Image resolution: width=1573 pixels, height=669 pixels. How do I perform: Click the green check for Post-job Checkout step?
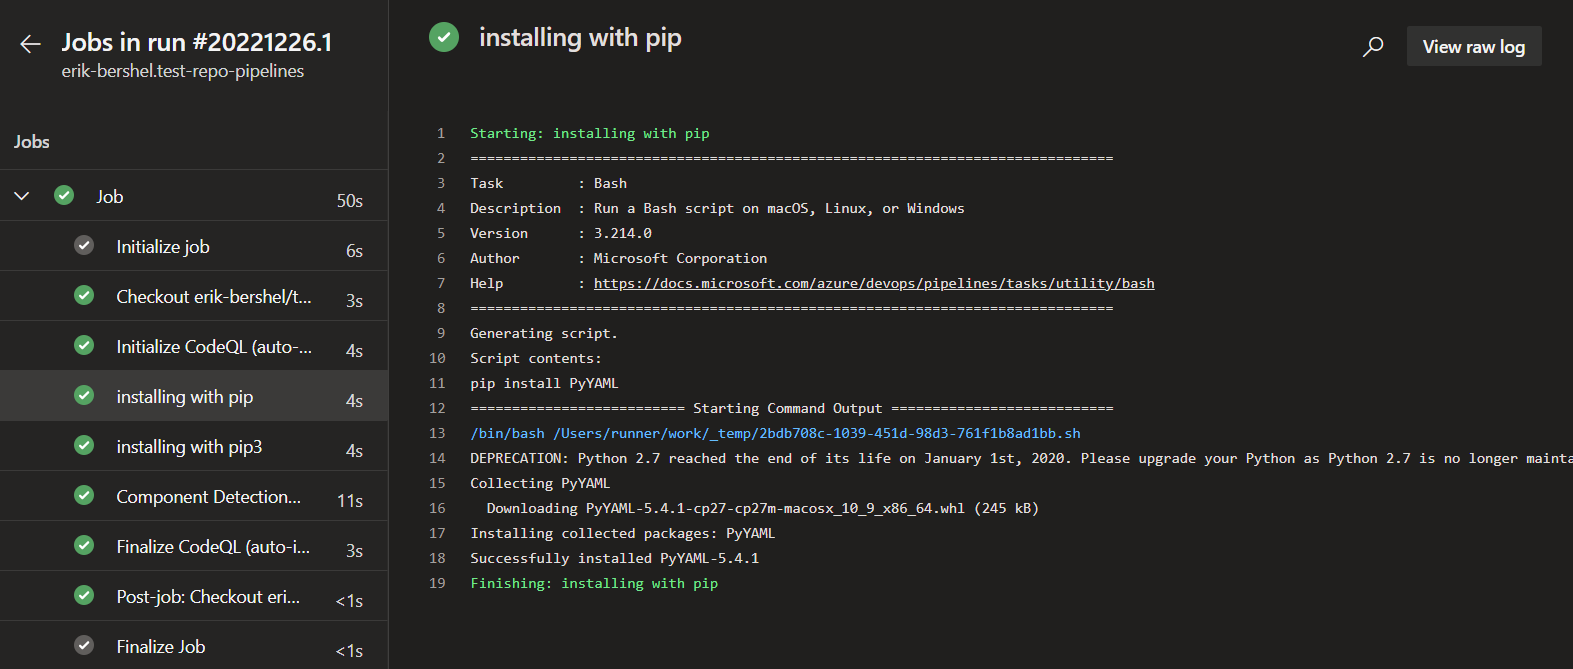[84, 595]
